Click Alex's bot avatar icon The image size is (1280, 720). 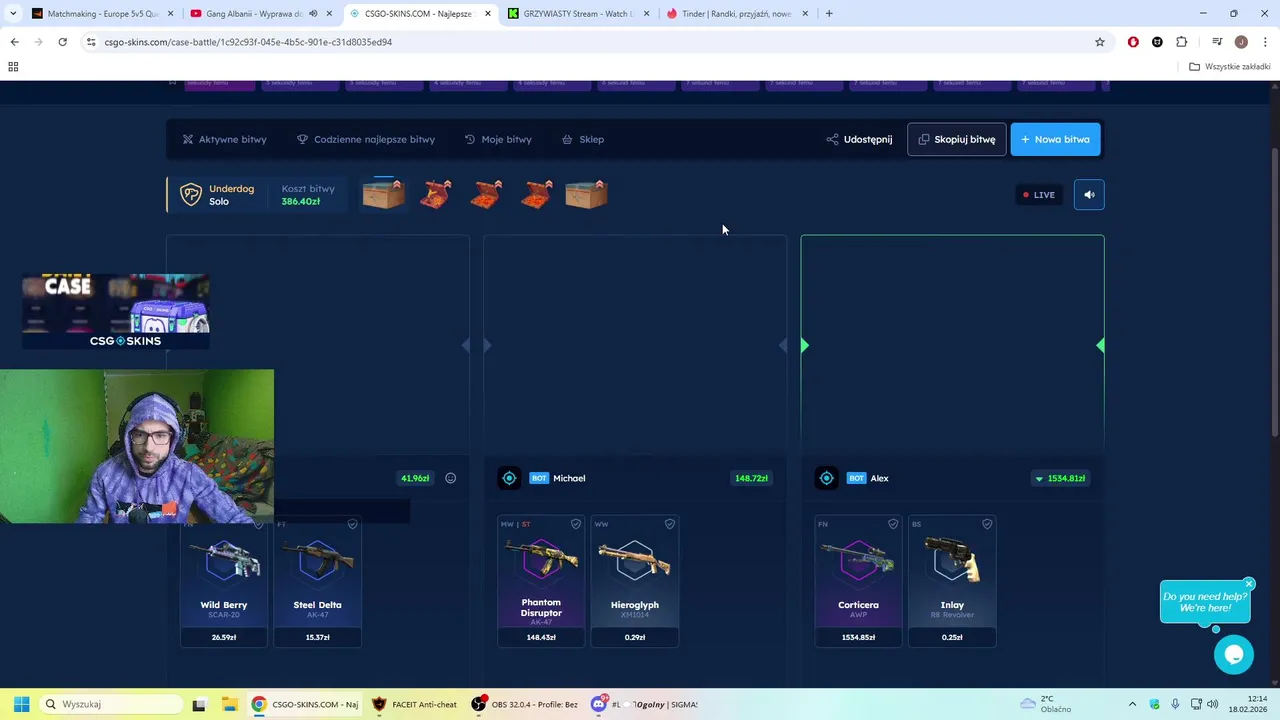tap(826, 478)
